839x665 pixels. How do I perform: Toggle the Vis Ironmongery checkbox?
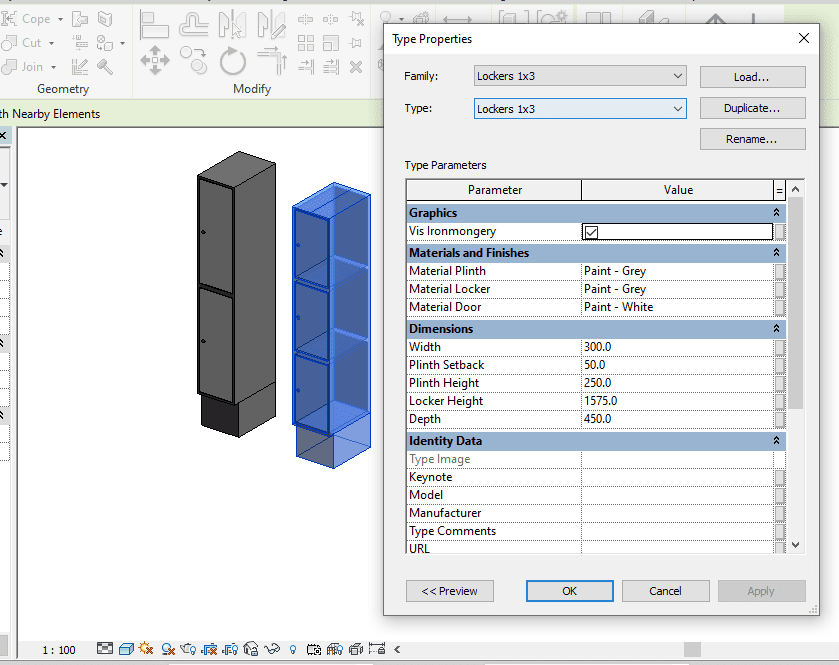click(591, 232)
